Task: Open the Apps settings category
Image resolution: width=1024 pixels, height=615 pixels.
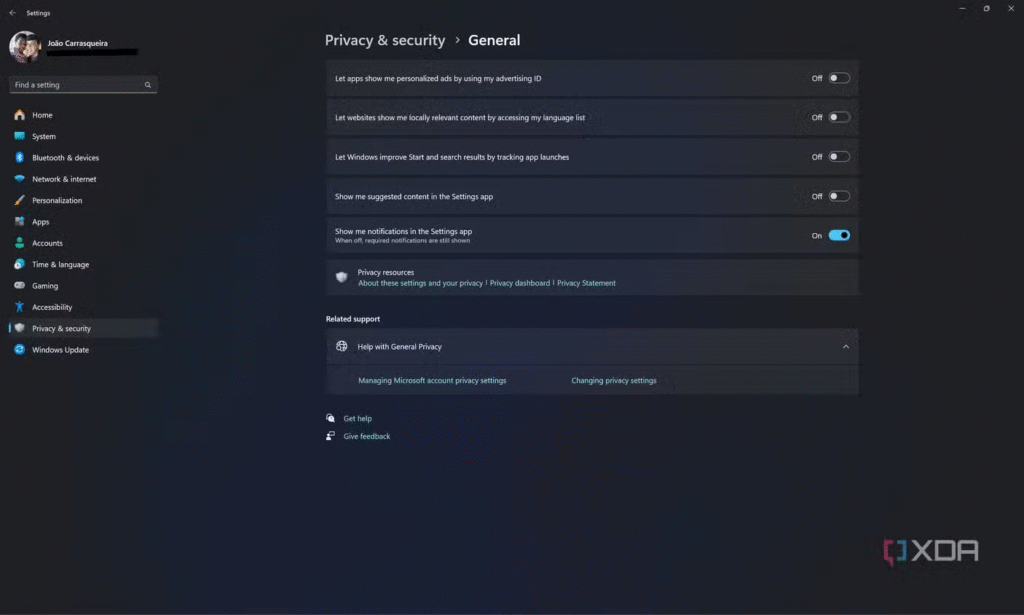Action: click(x=40, y=222)
